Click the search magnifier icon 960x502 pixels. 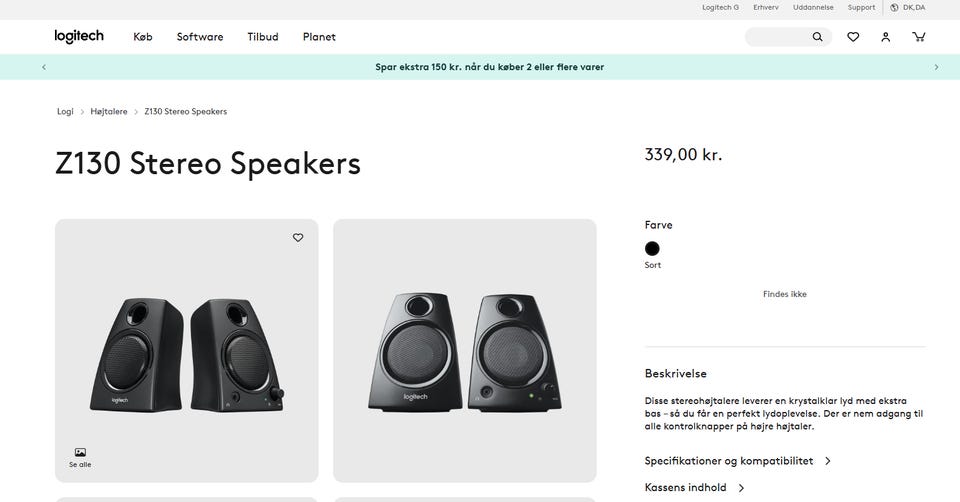point(817,37)
